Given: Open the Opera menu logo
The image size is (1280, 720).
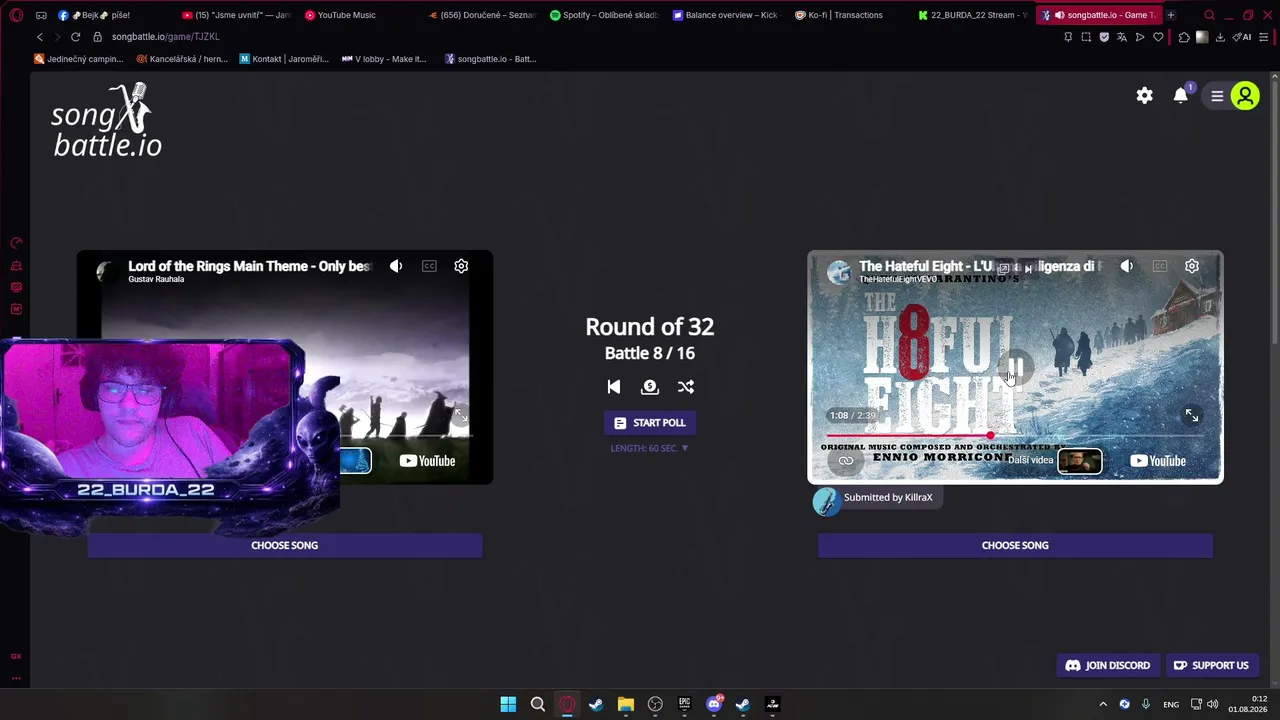Looking at the screenshot, I should tap(16, 15).
